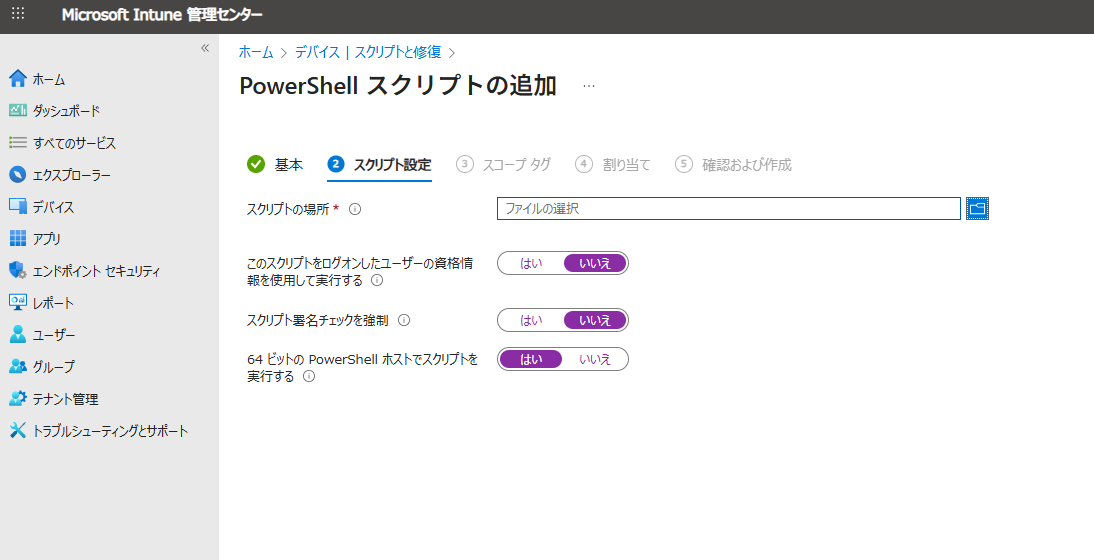Open Devices (デバイス) from sidebar
1094x560 pixels.
point(17,207)
